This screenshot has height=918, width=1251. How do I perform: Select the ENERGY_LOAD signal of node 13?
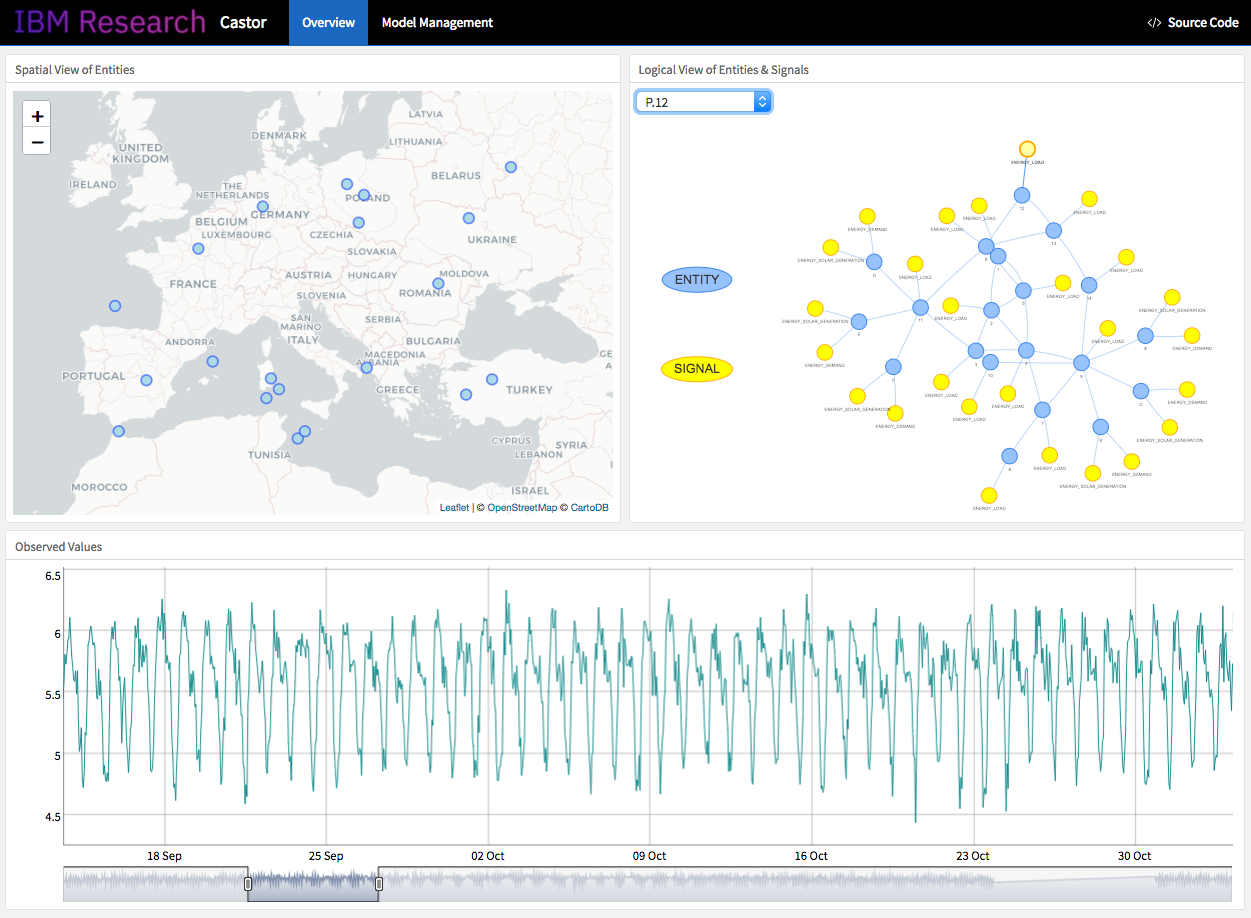(1089, 199)
